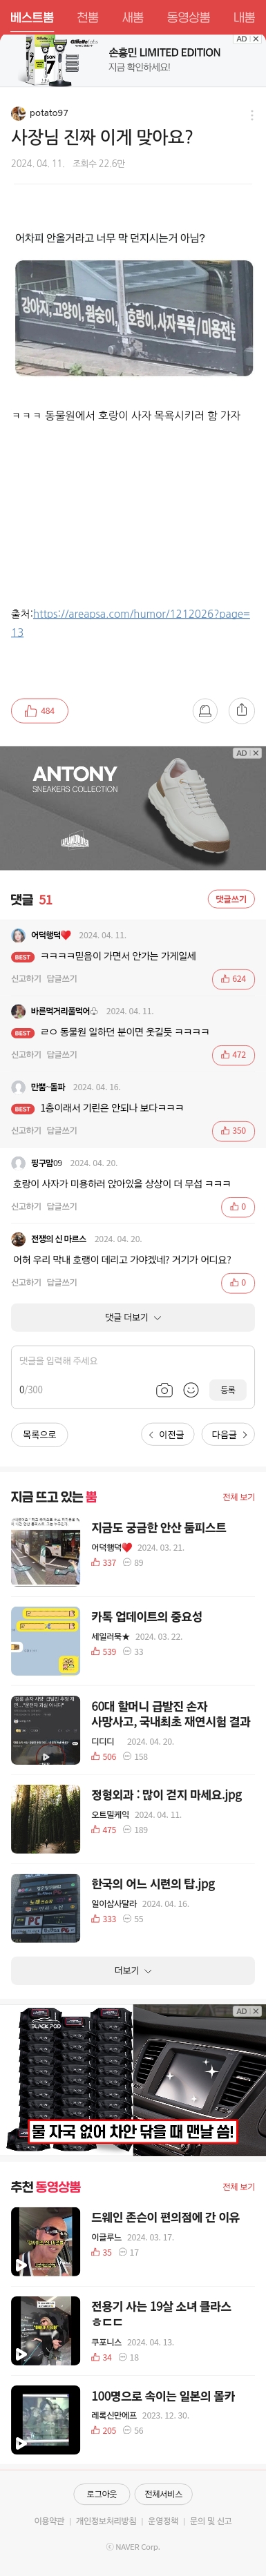Click the 등록 submit button
This screenshot has height=2576, width=266.
click(x=228, y=1390)
